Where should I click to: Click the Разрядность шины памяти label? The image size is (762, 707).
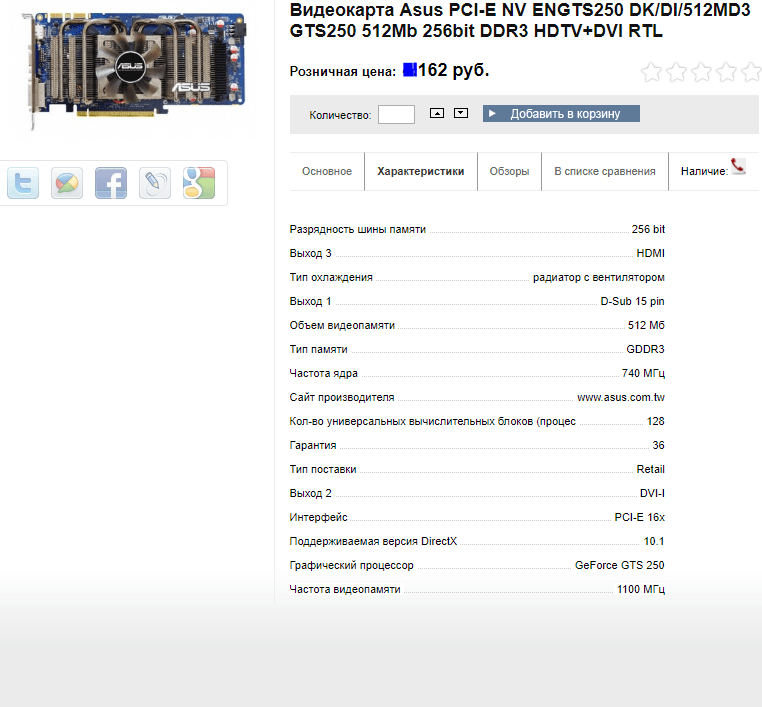[358, 229]
